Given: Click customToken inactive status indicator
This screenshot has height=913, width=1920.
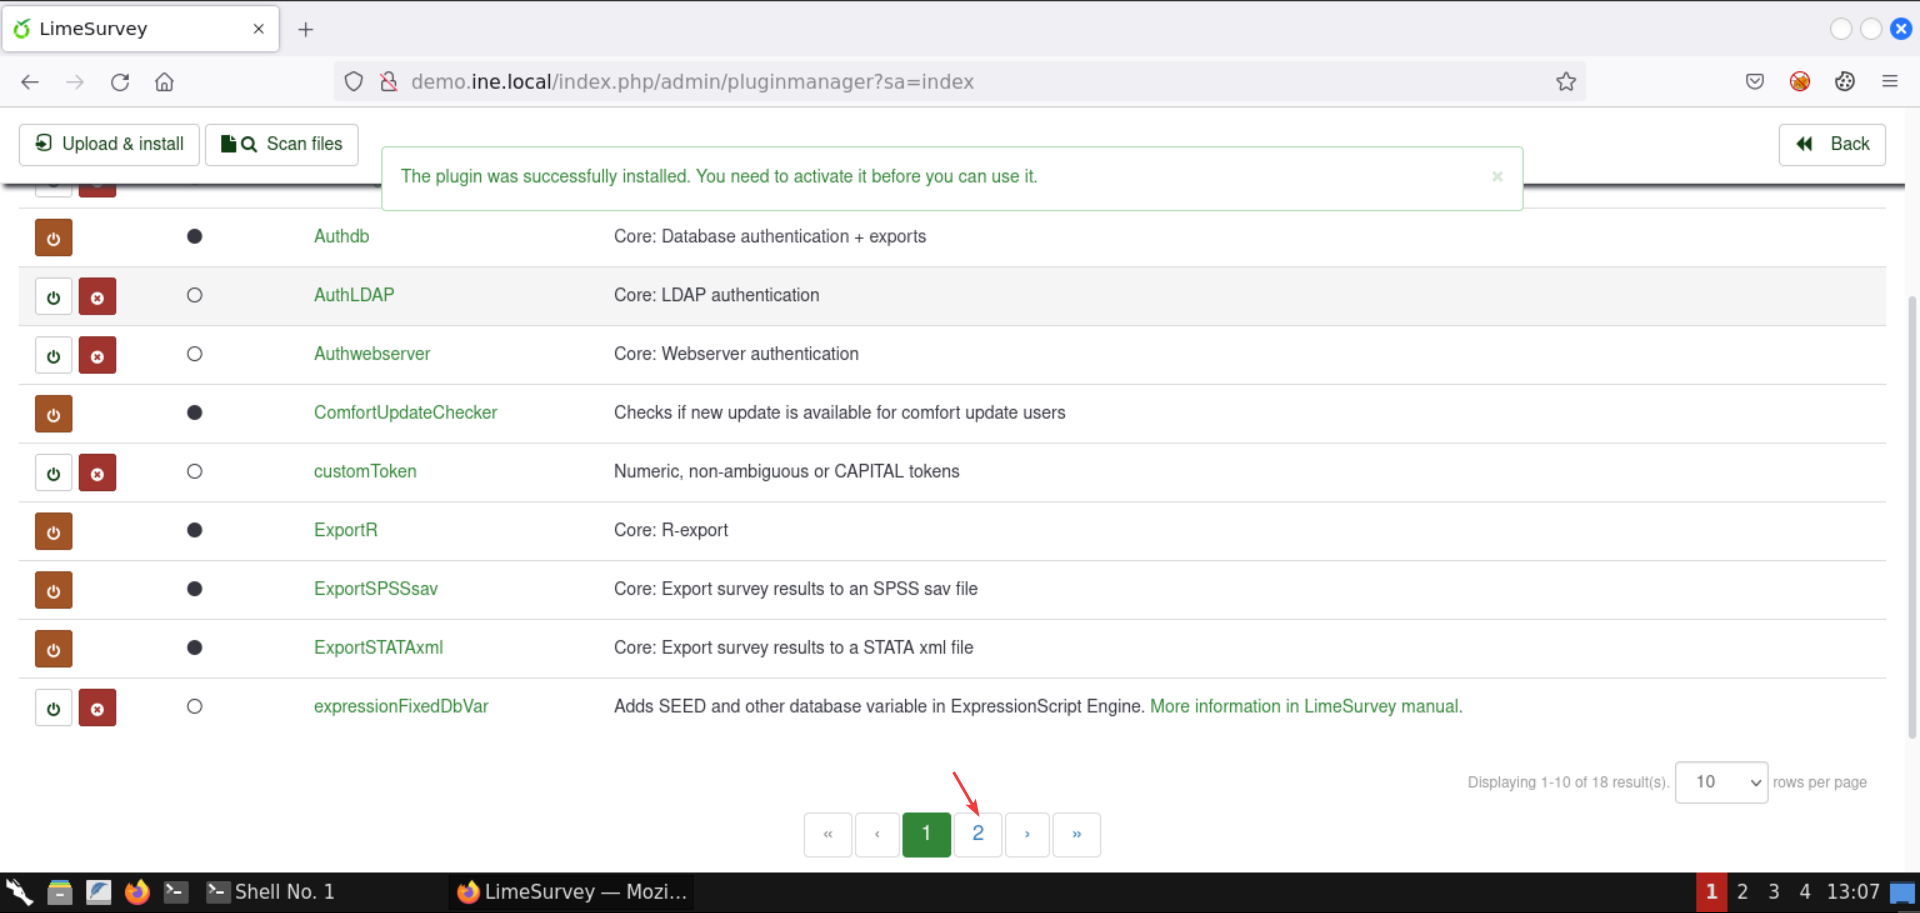Looking at the screenshot, I should tap(195, 471).
